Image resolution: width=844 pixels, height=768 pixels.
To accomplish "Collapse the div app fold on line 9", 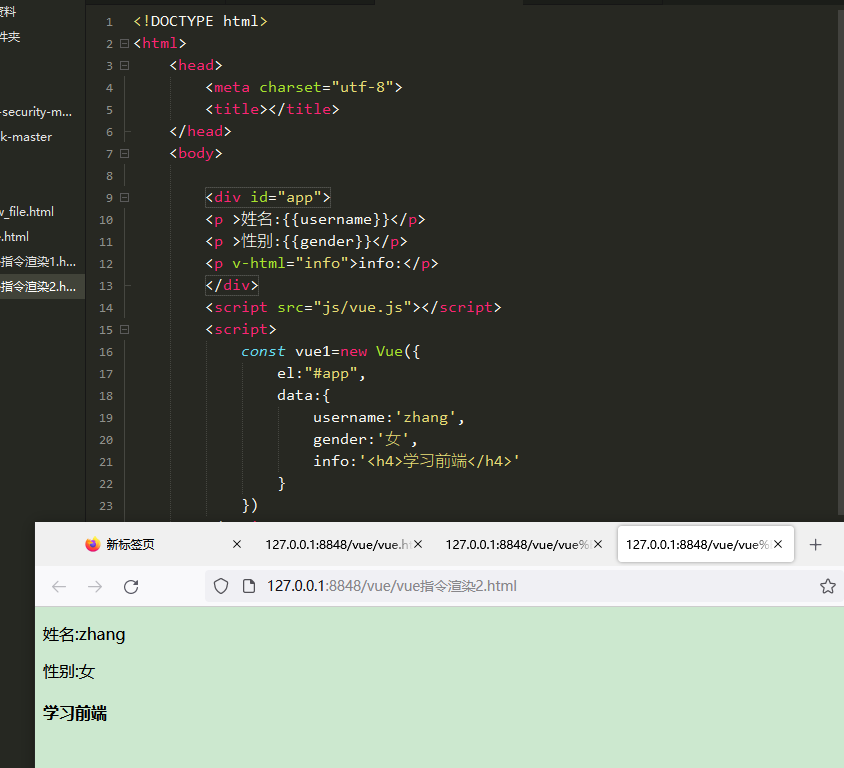I will pyautogui.click(x=124, y=198).
